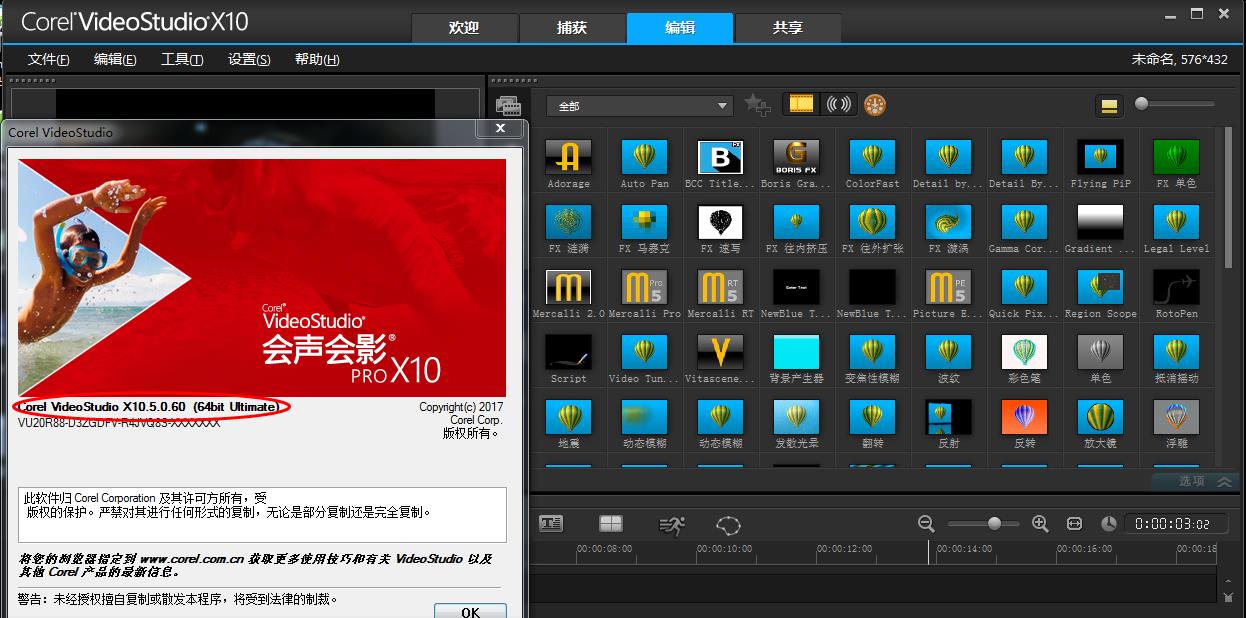
Task: Pick the Boris Graffiti filter
Action: [796, 157]
